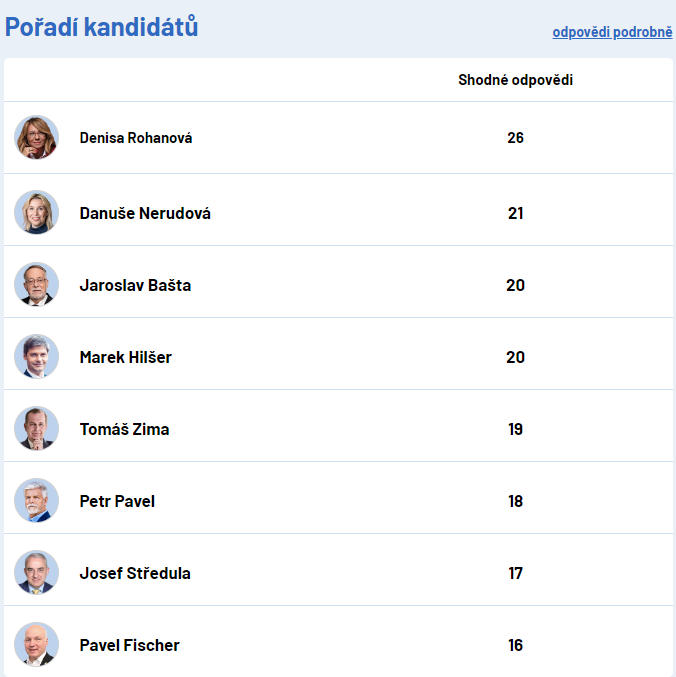The height and width of the screenshot is (677, 676).
Task: Open the 'odpovědi podrobně' link
Action: pyautogui.click(x=612, y=32)
